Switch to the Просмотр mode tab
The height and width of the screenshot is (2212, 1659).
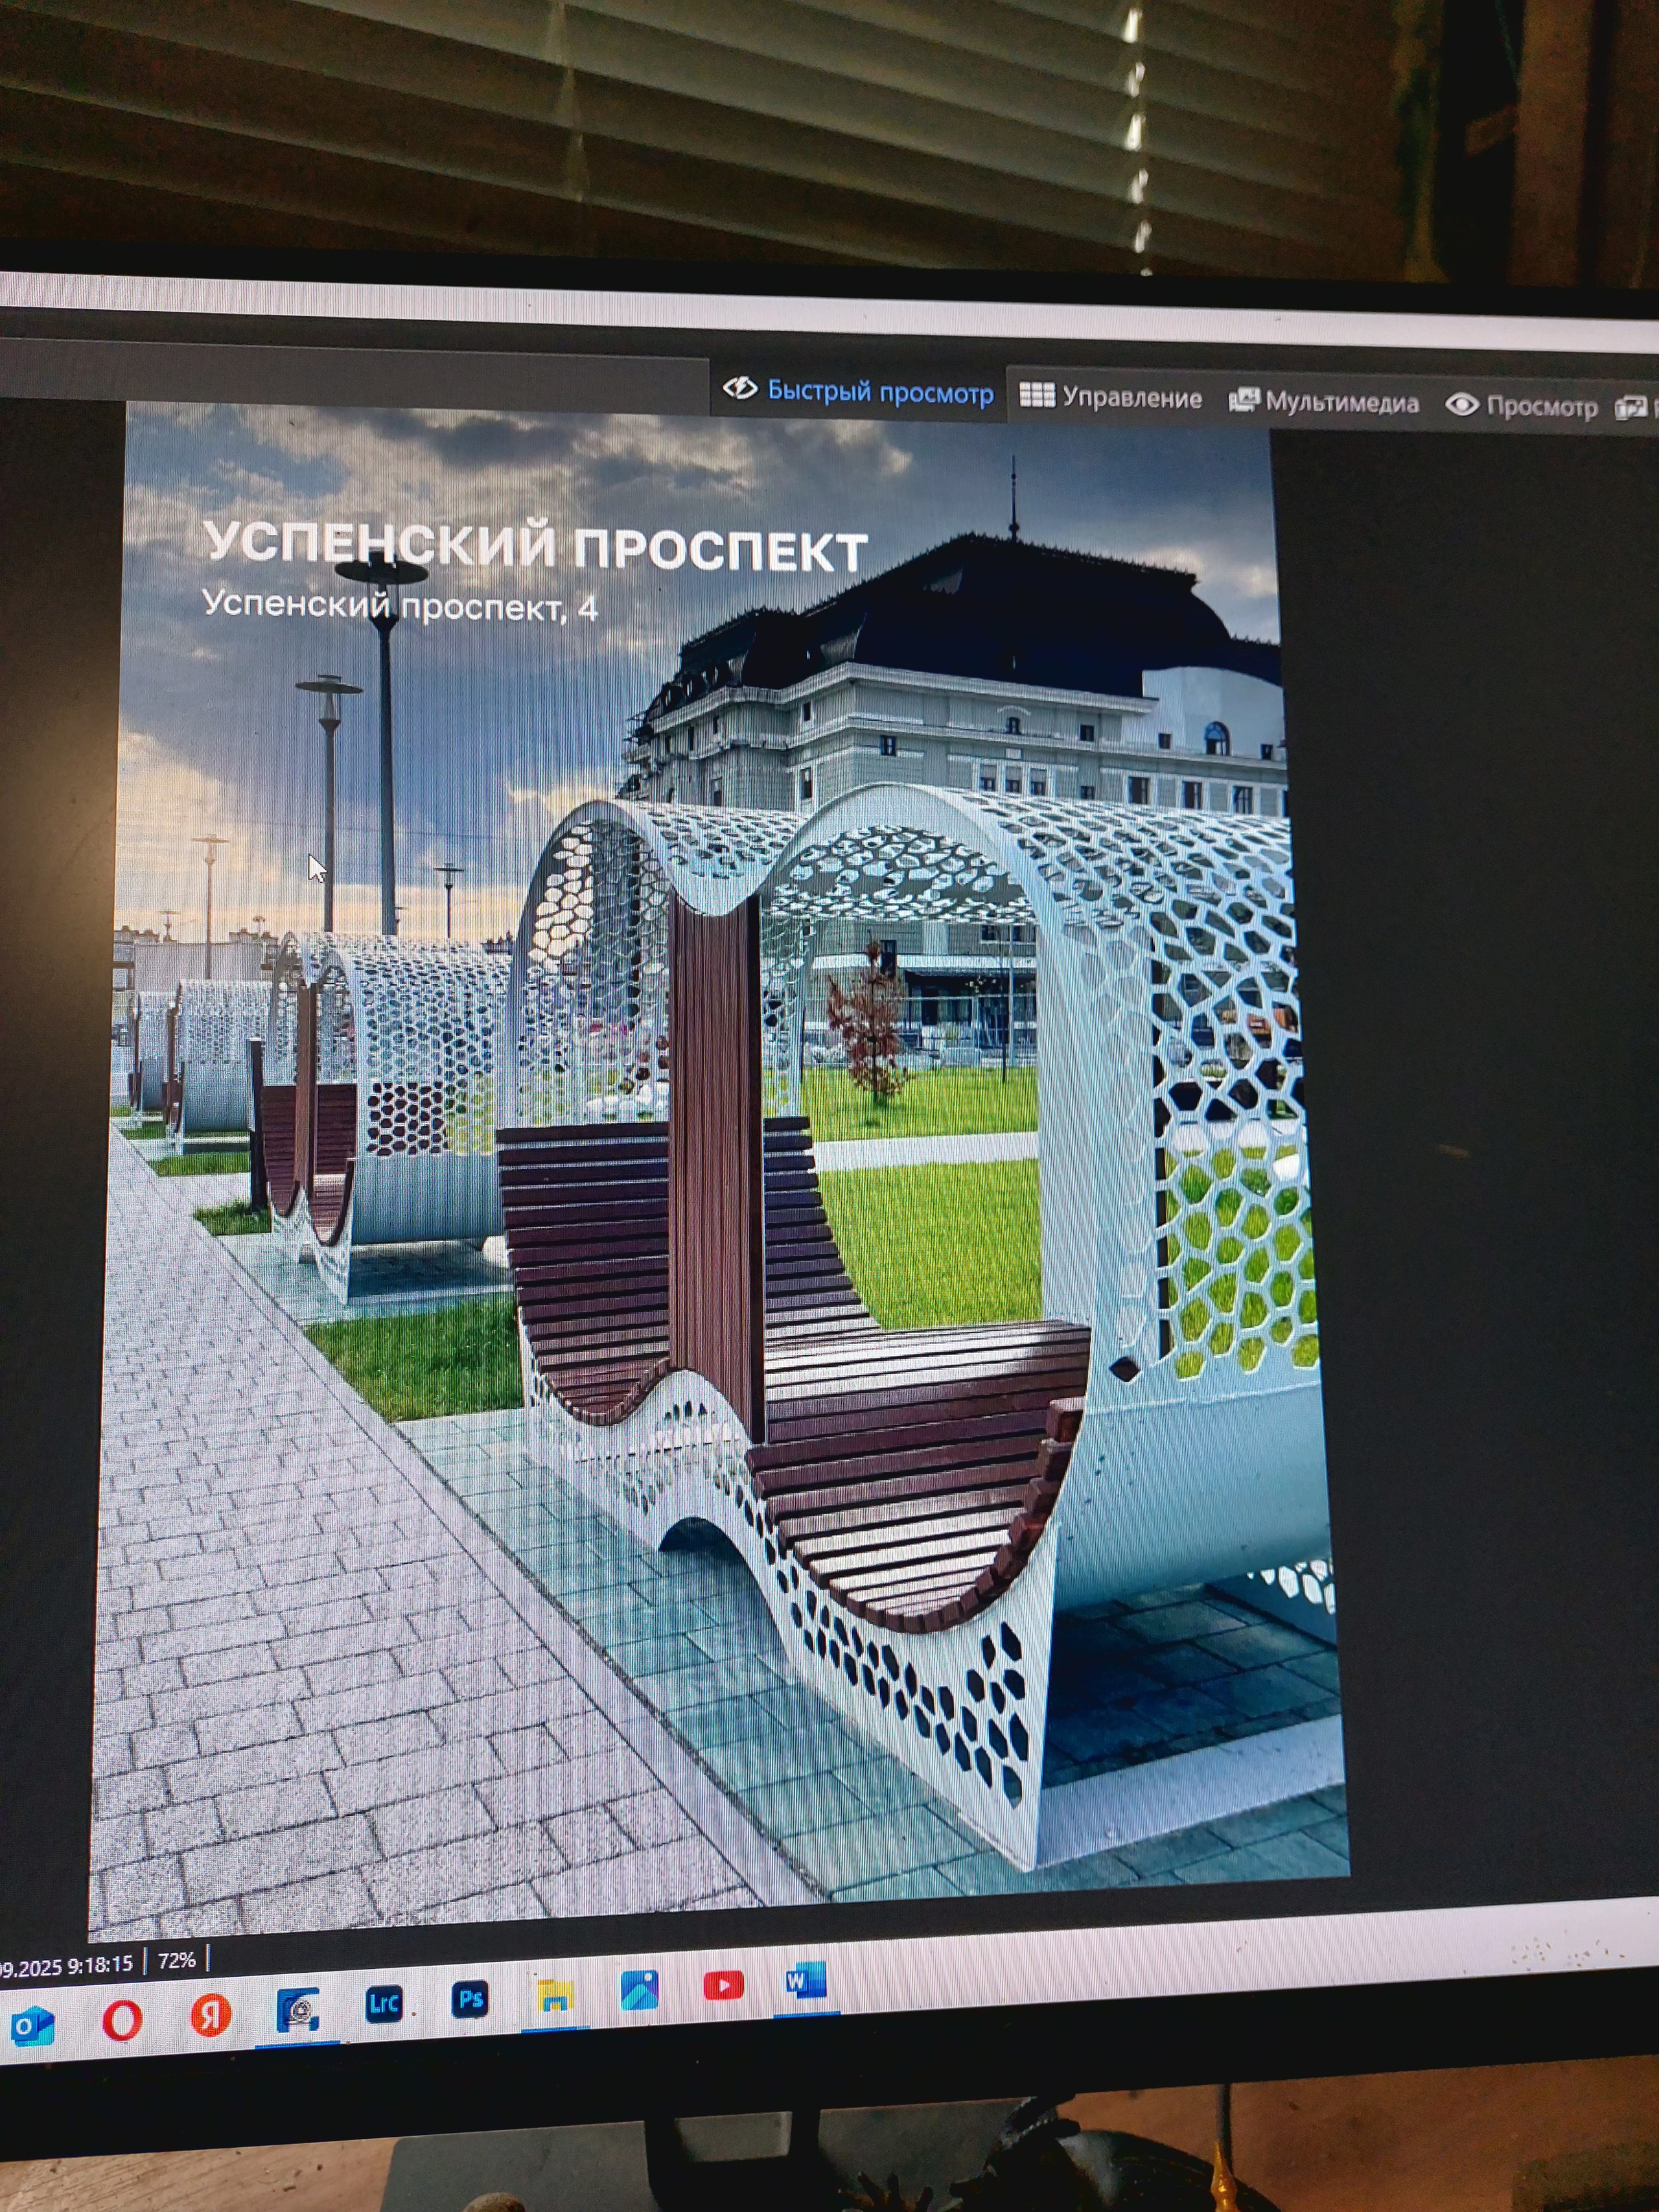(x=1521, y=406)
